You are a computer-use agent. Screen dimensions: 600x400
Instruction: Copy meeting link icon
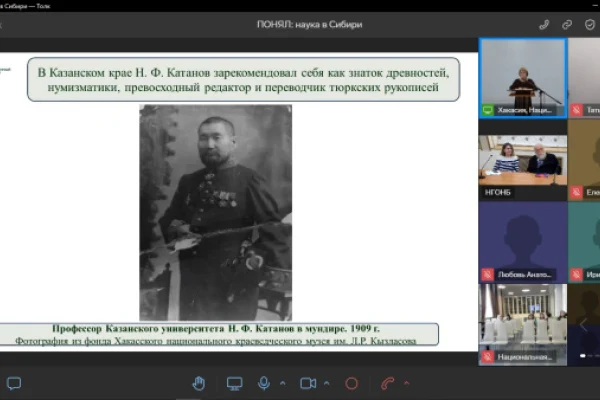pos(567,25)
